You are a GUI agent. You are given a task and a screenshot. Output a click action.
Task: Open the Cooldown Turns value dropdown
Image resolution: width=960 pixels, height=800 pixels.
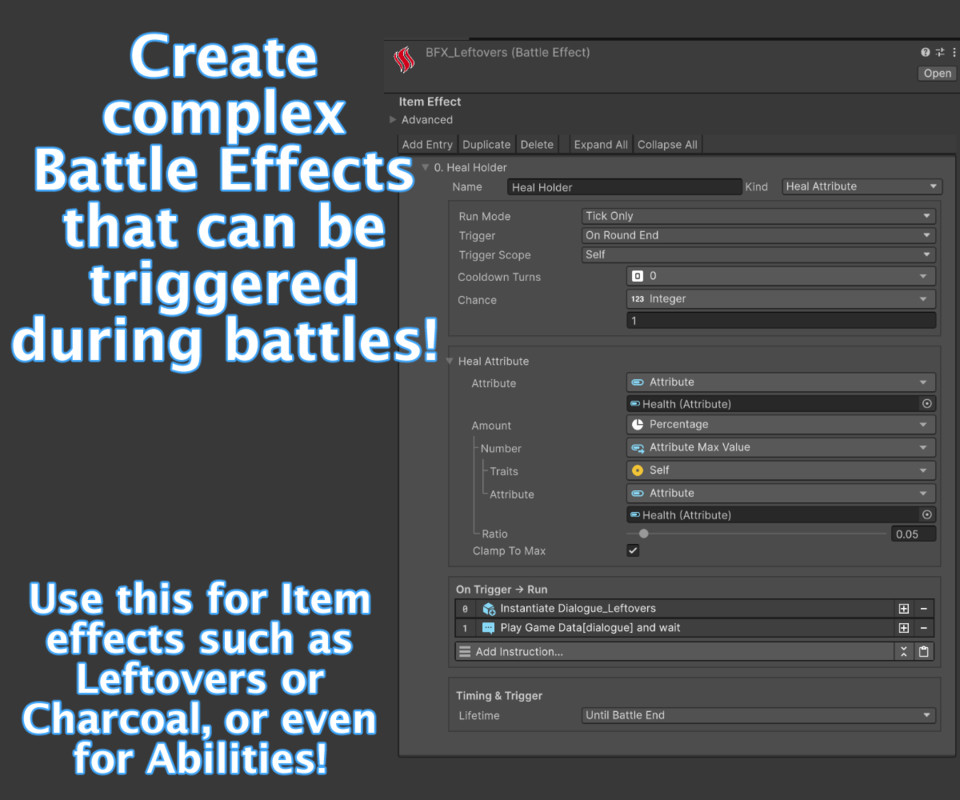pos(781,276)
